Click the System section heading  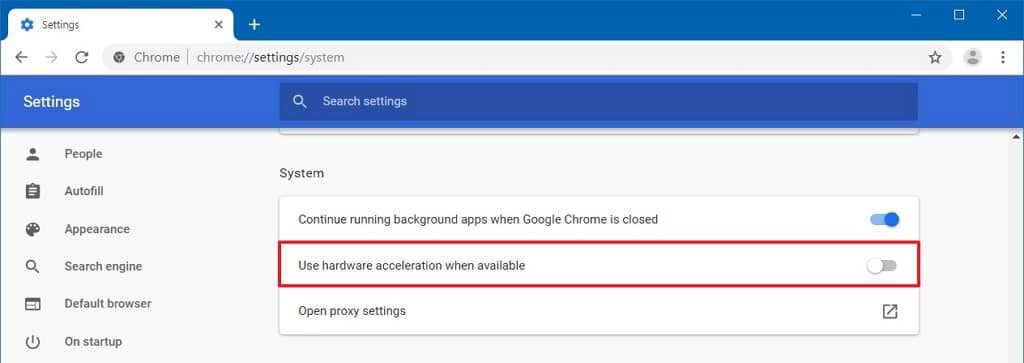[x=302, y=174]
